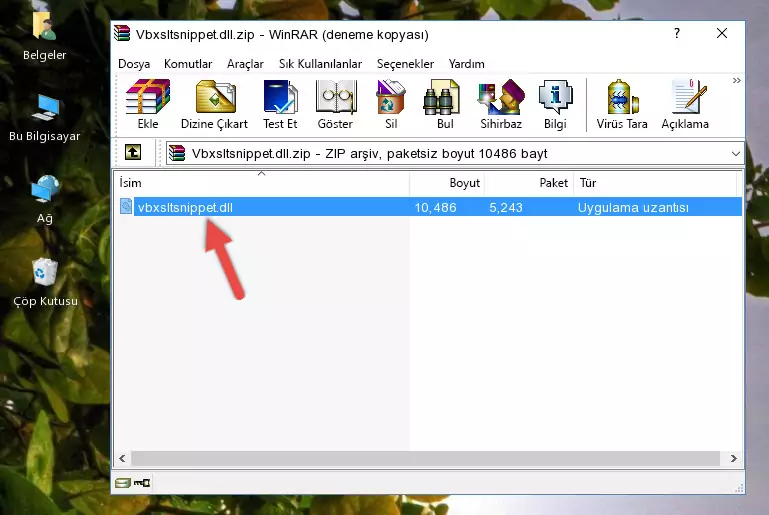The height and width of the screenshot is (515, 769).
Task: Open the archive path dropdown arrow
Action: tap(736, 154)
